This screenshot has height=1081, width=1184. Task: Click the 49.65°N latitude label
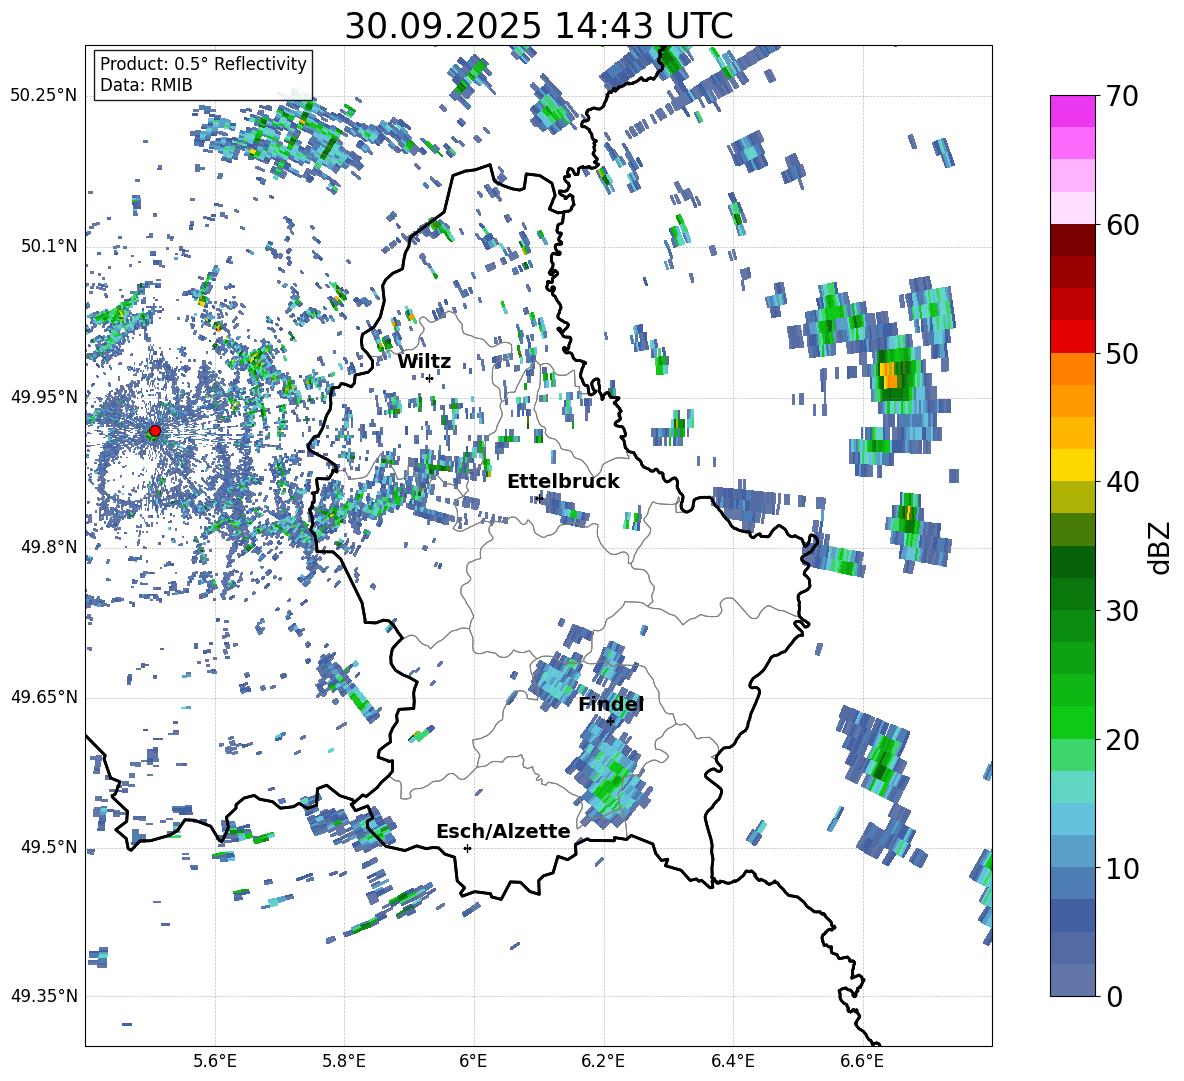tap(44, 697)
